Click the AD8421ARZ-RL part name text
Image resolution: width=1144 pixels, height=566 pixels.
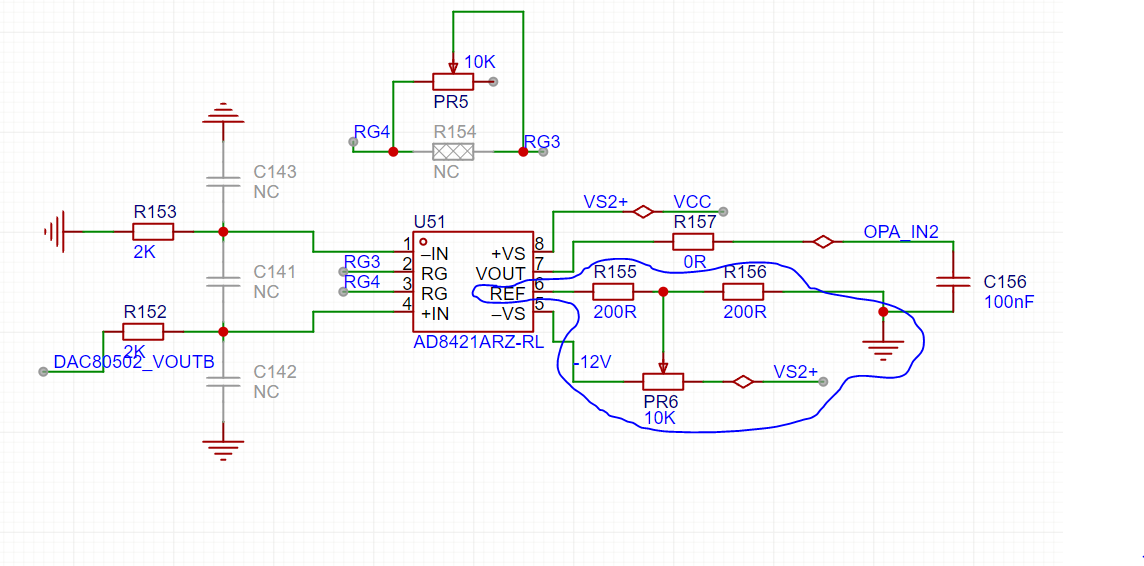pos(479,343)
